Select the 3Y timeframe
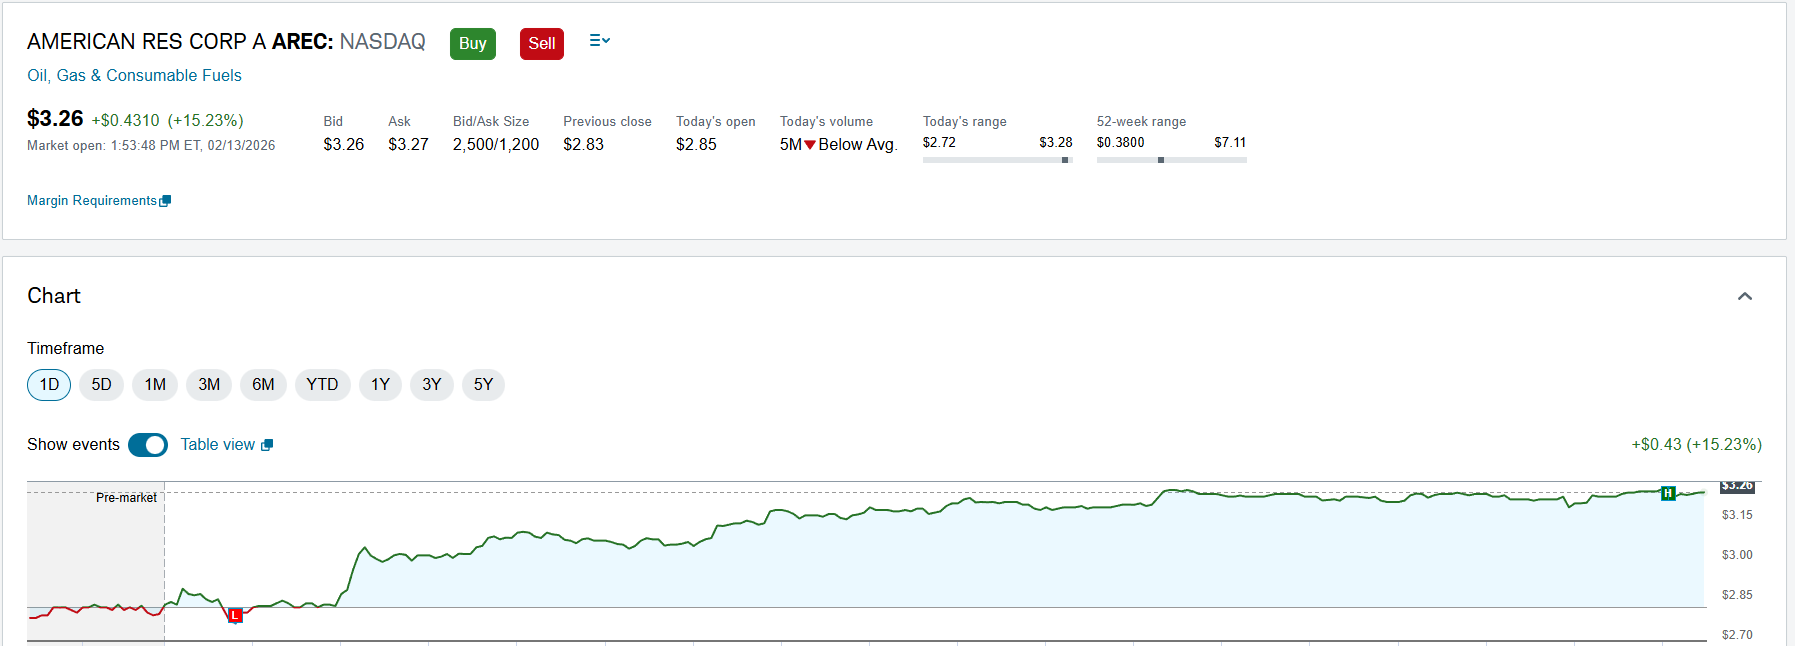1795x646 pixels. tap(432, 385)
